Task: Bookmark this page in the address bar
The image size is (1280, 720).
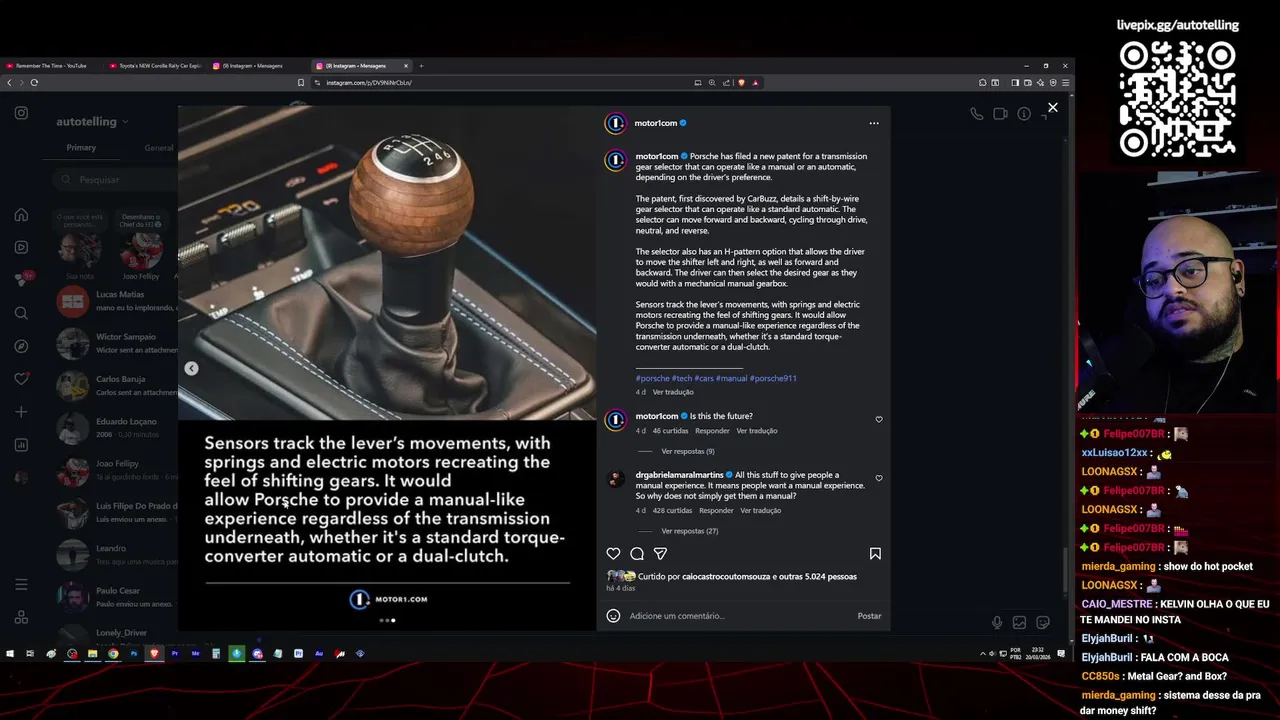Action: [301, 82]
